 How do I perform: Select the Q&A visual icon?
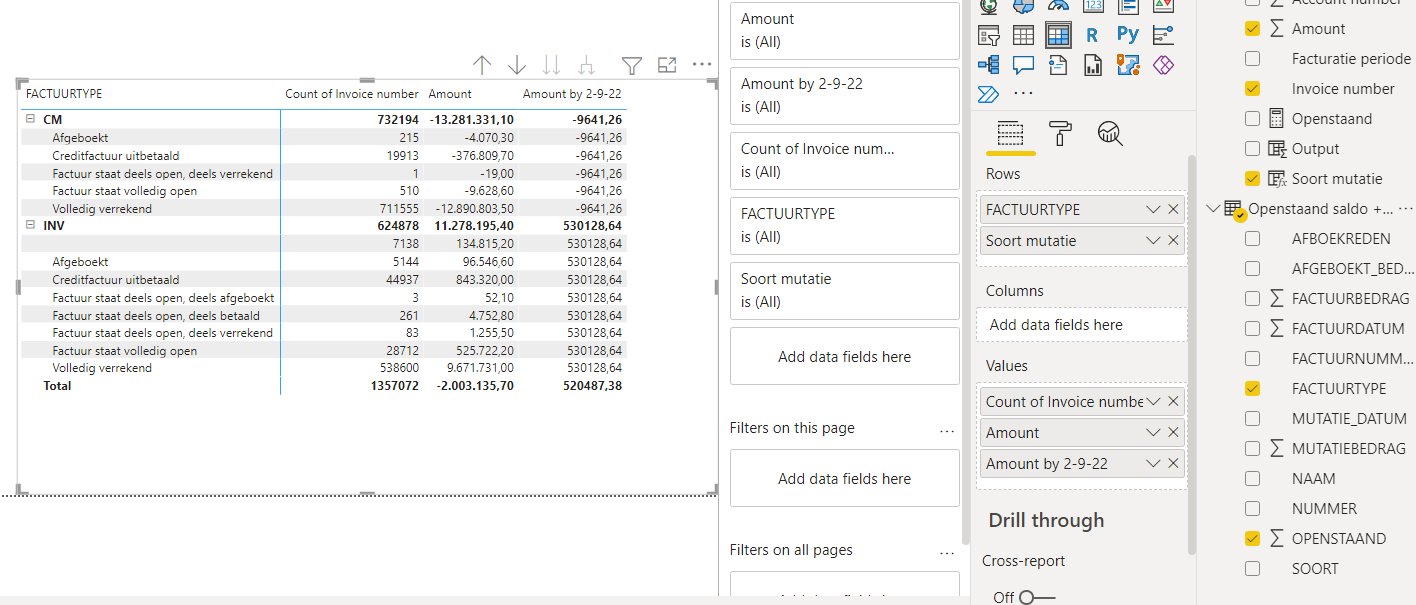tap(1023, 65)
